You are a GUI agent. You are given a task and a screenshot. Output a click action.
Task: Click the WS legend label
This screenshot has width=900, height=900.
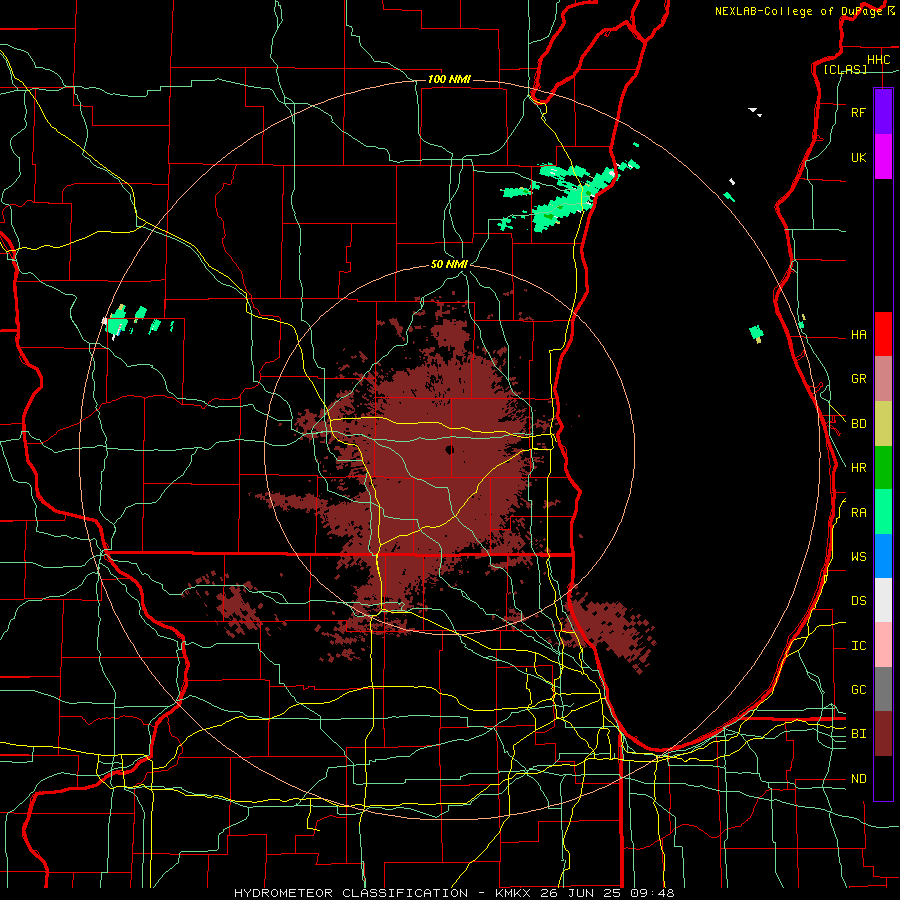858,557
